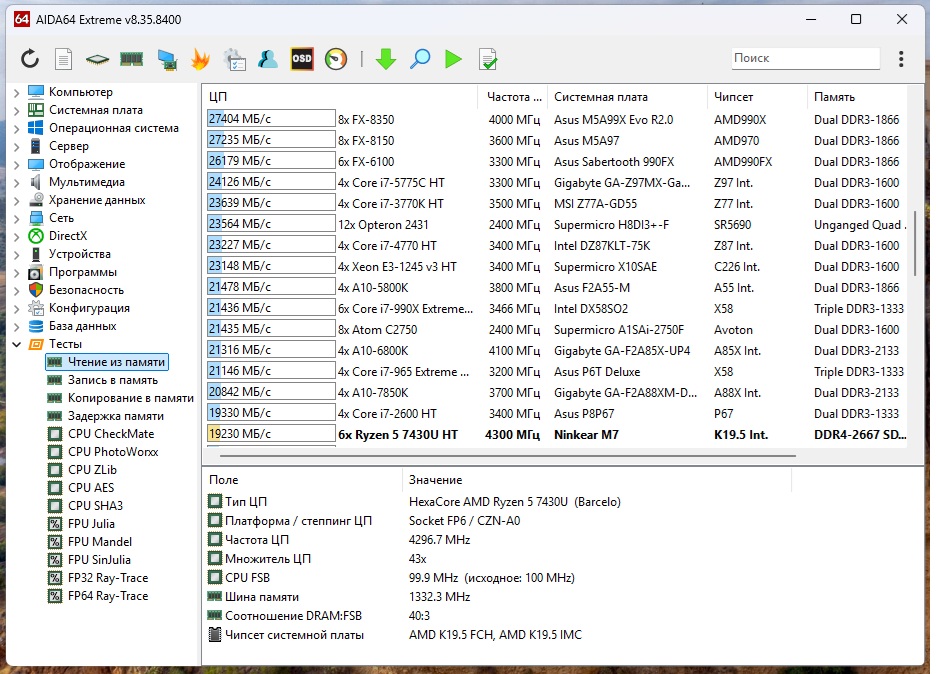Click the Поле column header
Viewport: 936px width, 674px height.
point(303,479)
